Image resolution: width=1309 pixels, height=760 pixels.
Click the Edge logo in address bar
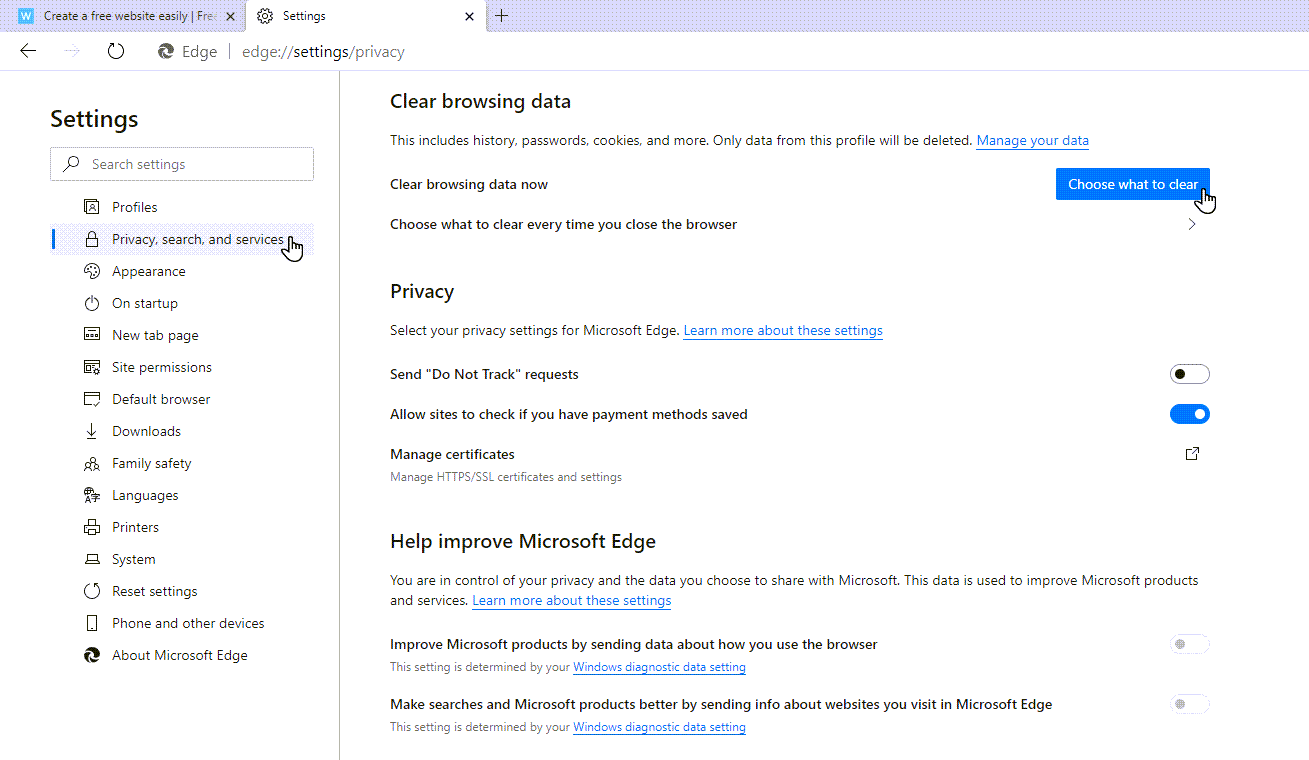[x=166, y=51]
